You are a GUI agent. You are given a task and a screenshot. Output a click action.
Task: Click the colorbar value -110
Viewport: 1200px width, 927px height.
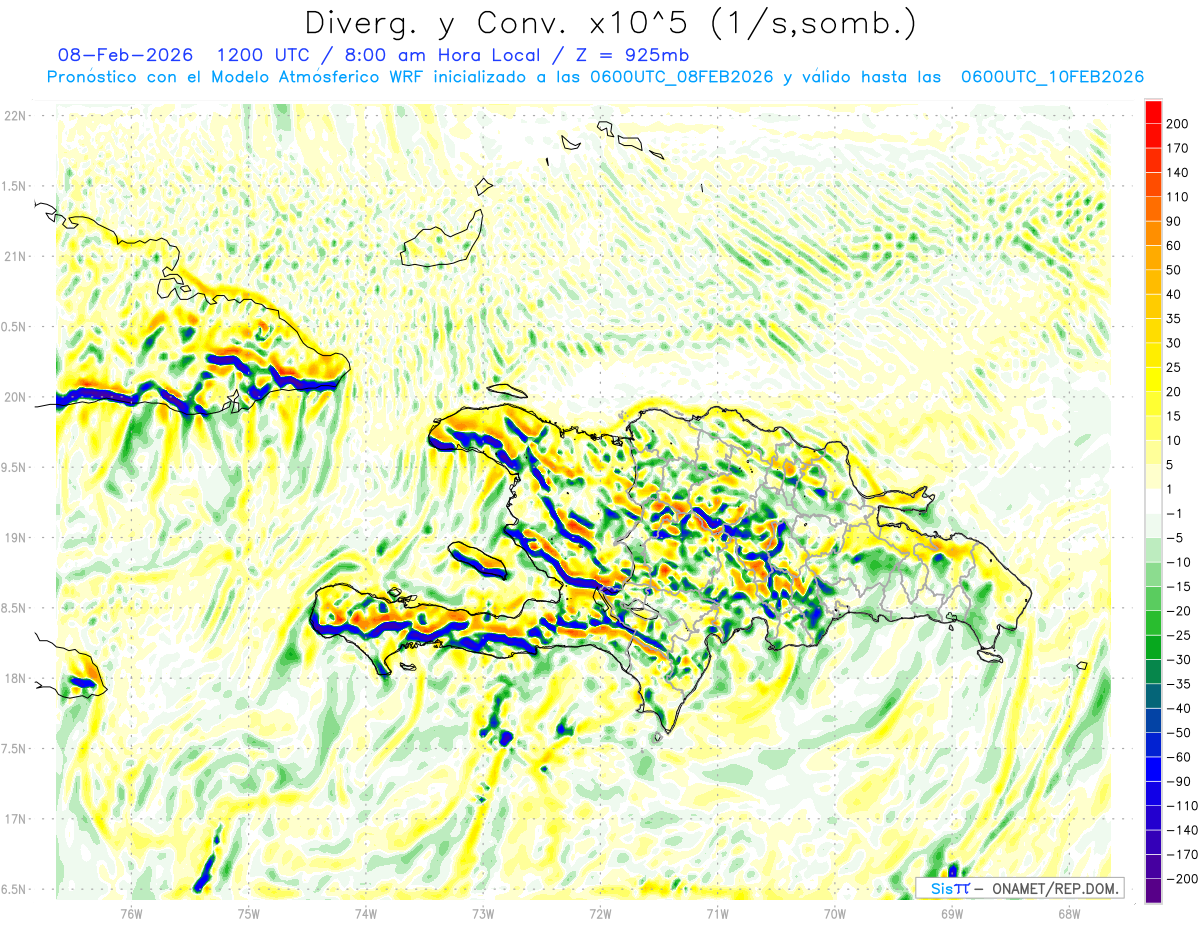[x=1182, y=806]
